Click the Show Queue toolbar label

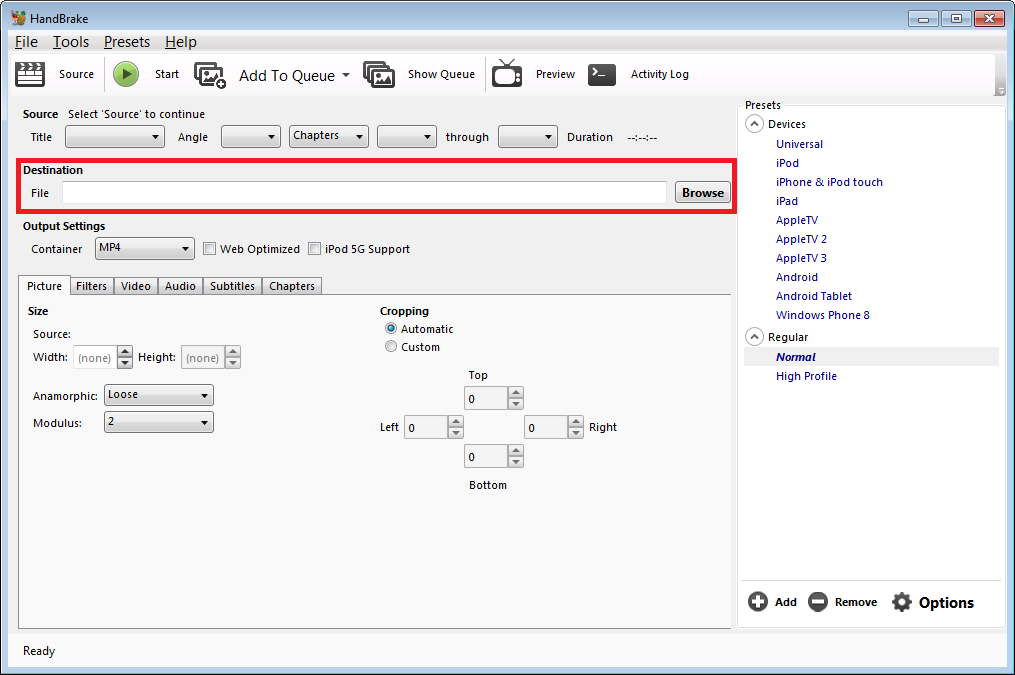tap(441, 74)
